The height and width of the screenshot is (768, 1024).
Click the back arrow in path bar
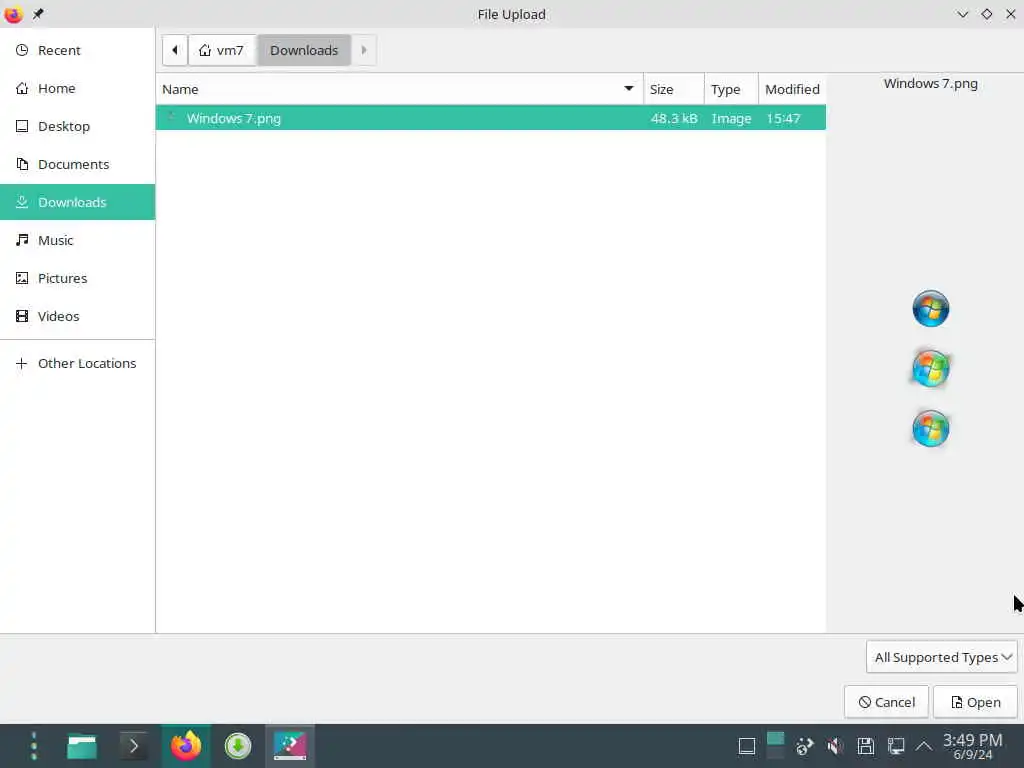[174, 50]
